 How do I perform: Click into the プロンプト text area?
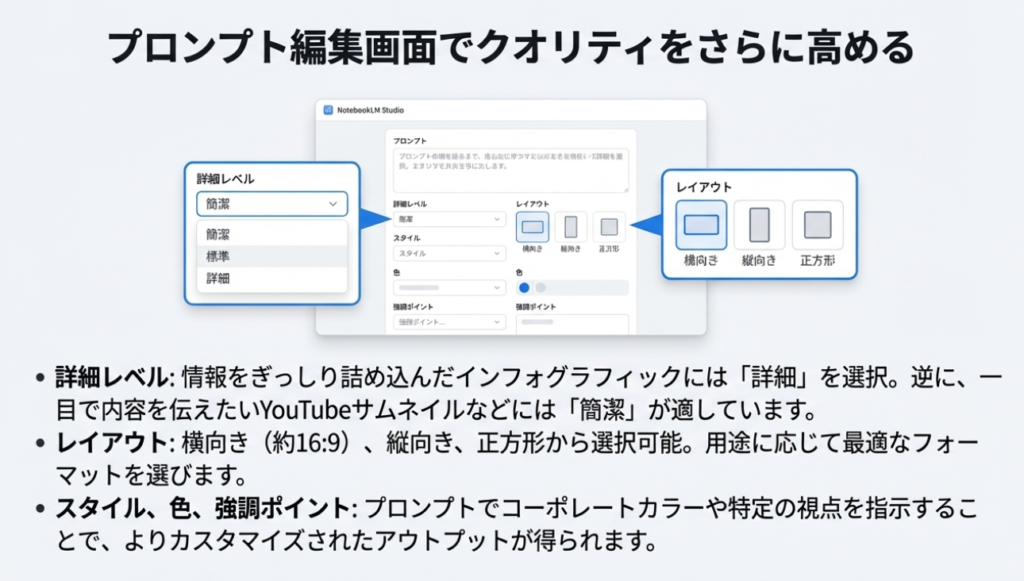click(x=510, y=170)
